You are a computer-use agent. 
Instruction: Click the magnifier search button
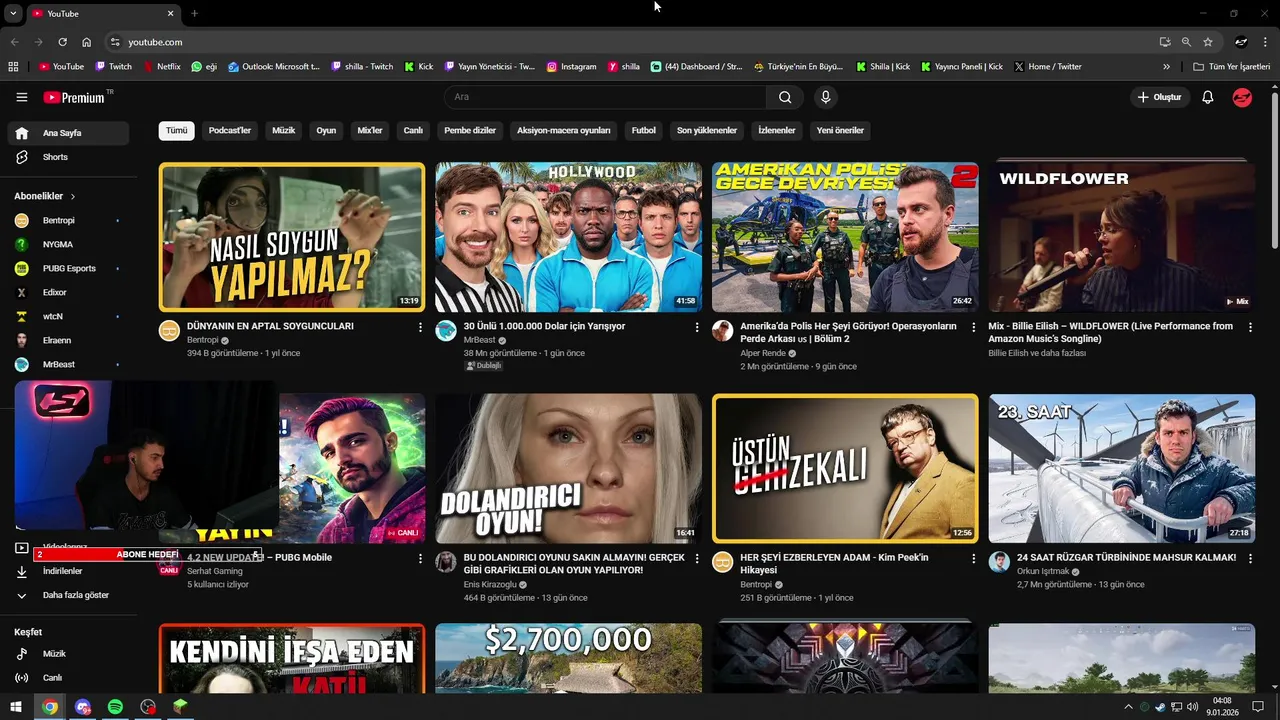(x=785, y=97)
